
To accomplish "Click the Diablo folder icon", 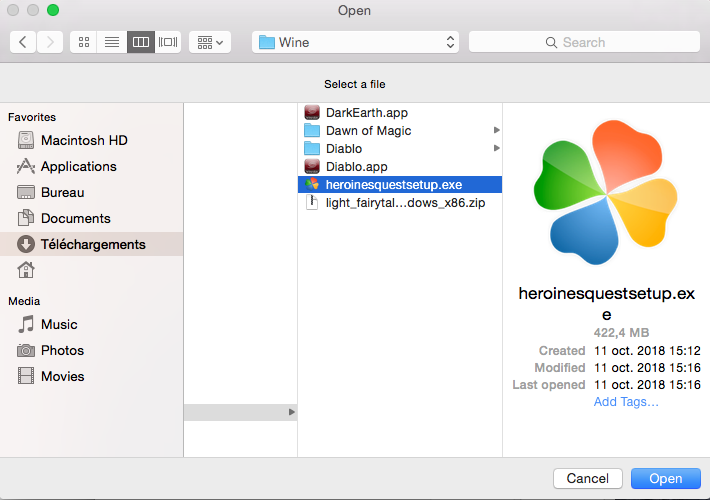I will [x=312, y=149].
